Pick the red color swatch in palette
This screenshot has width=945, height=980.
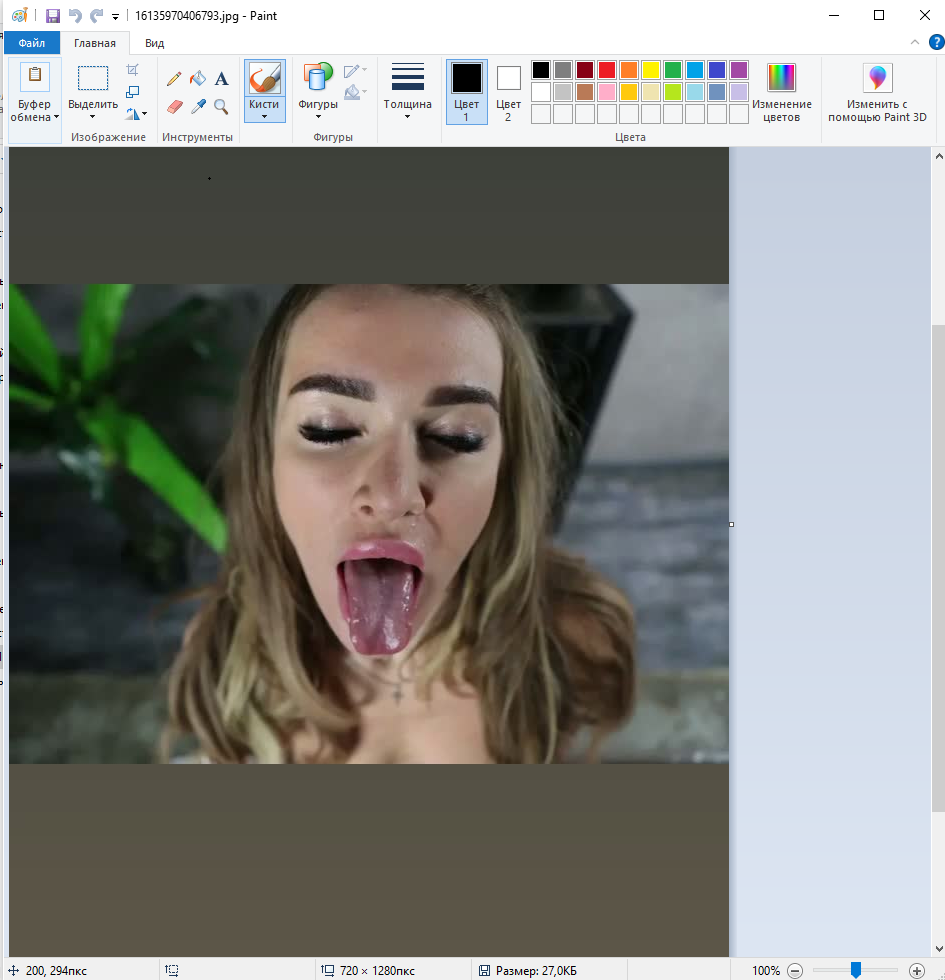(607, 70)
